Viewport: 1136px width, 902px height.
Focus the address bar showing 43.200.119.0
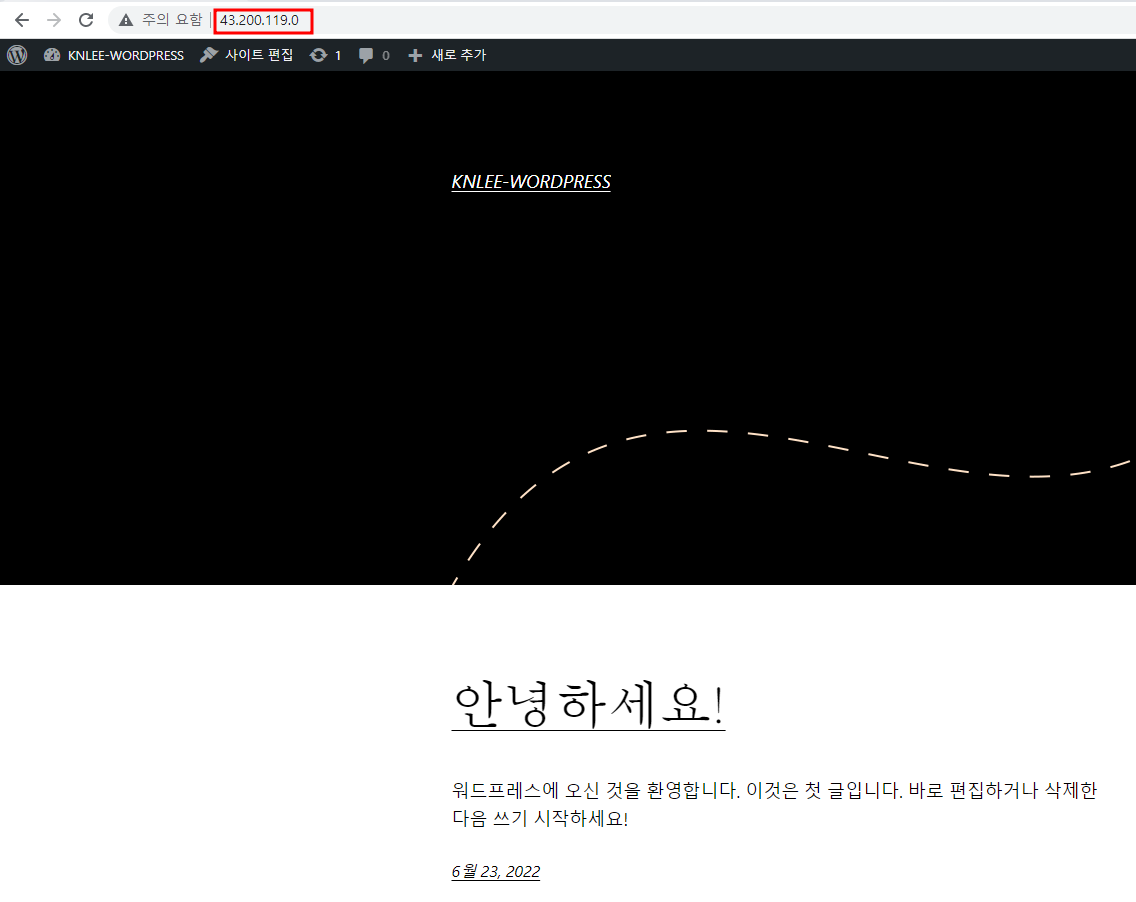[259, 20]
